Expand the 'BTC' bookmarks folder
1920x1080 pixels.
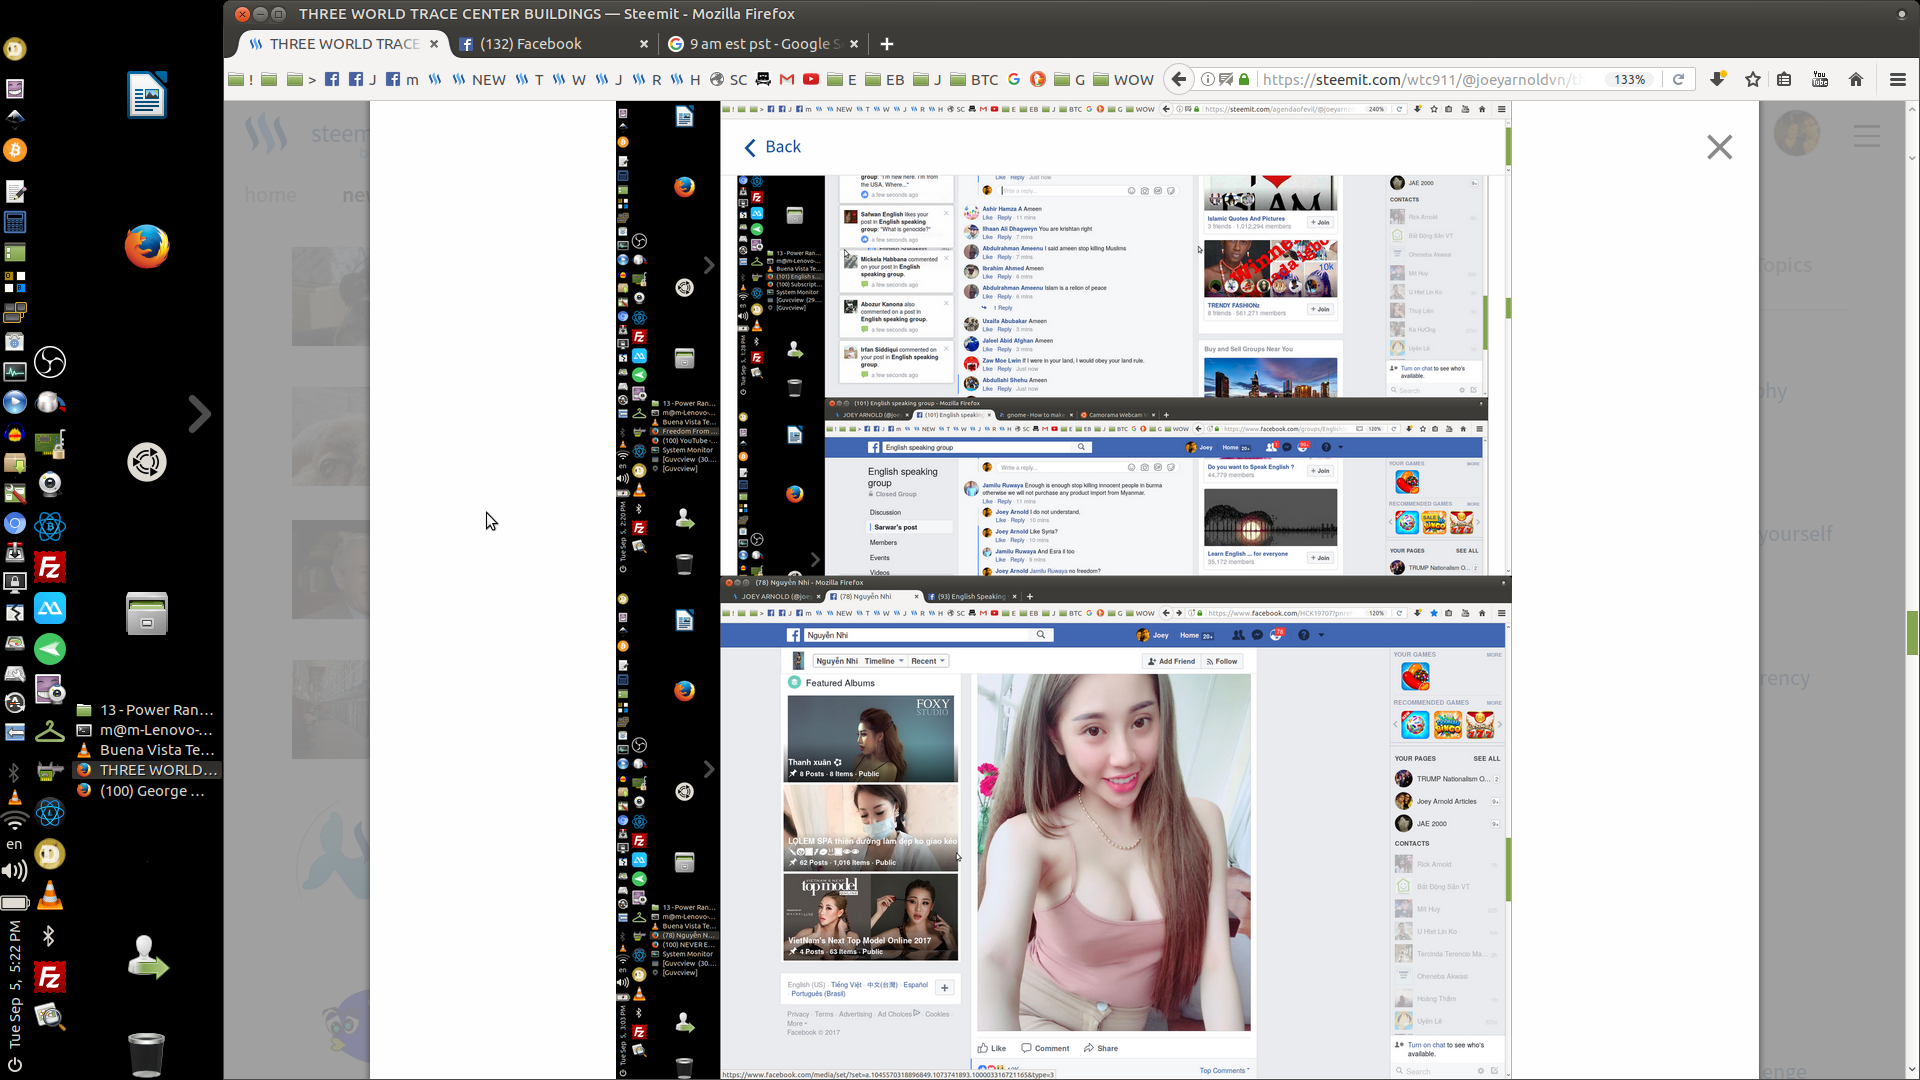[974, 79]
